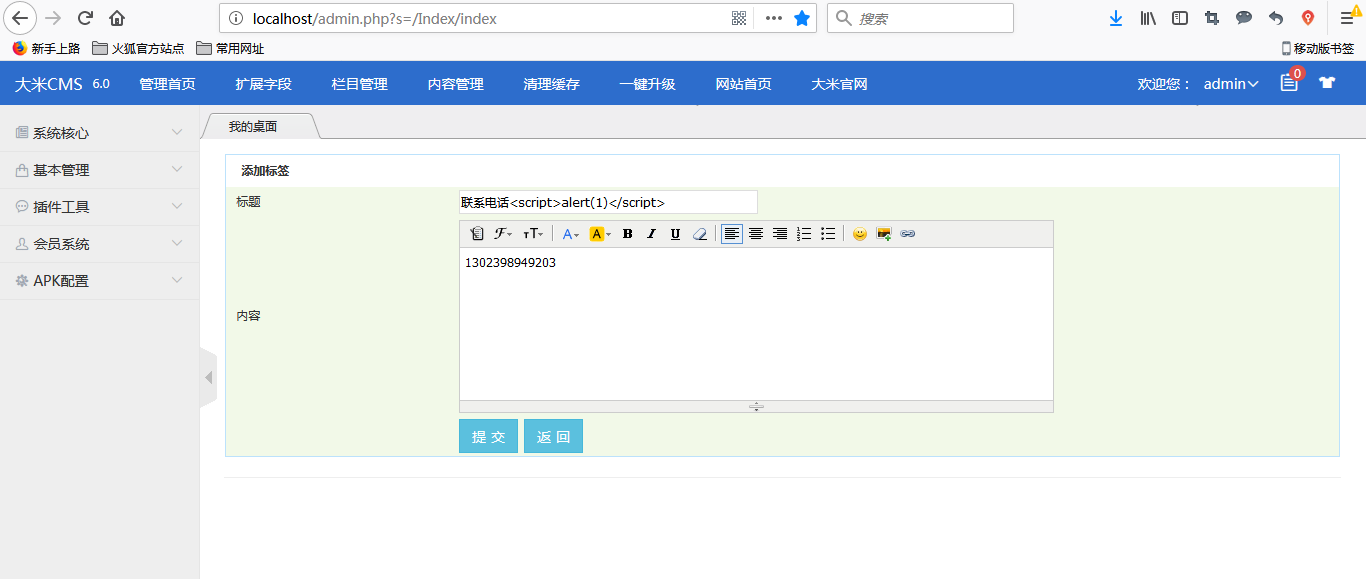
Task: Click the paste-from-Word icon in the editor
Action: click(477, 234)
